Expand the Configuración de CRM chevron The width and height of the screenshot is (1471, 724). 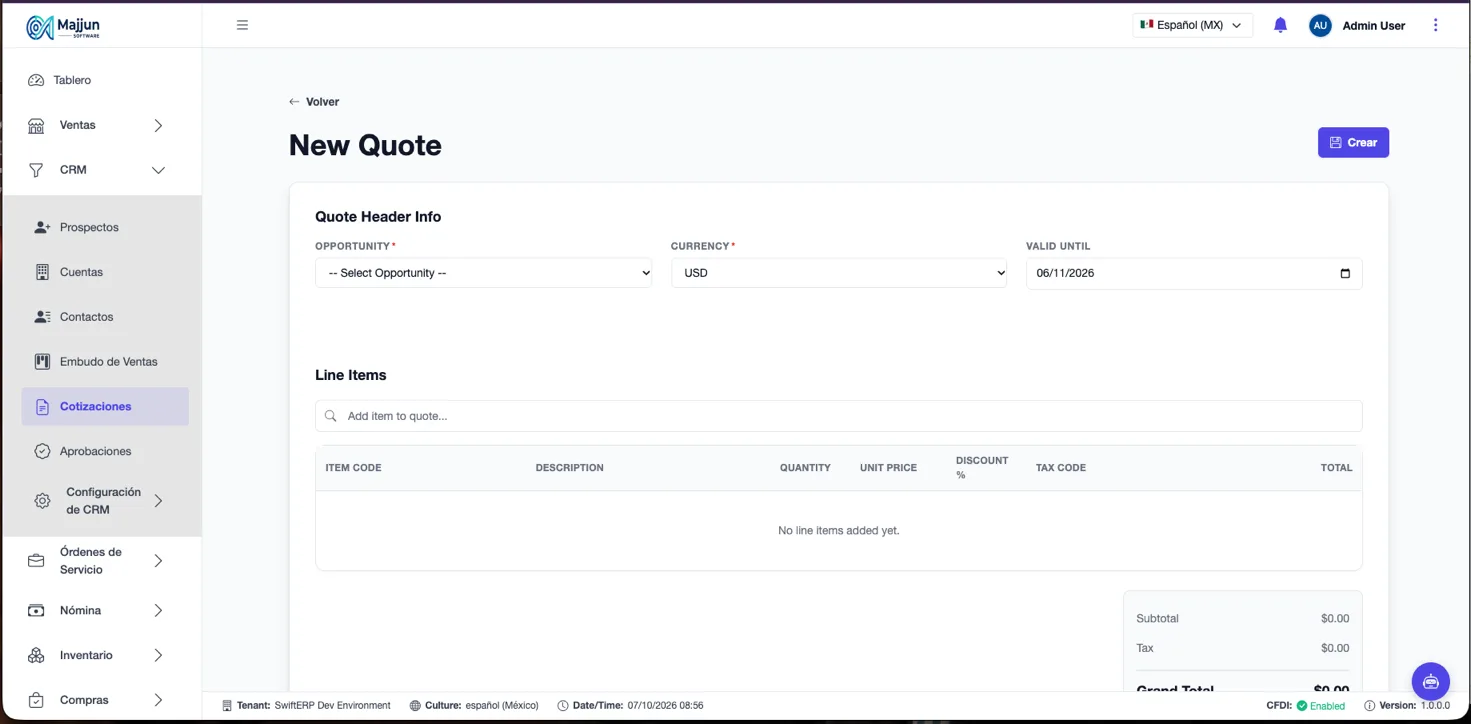tap(158, 501)
